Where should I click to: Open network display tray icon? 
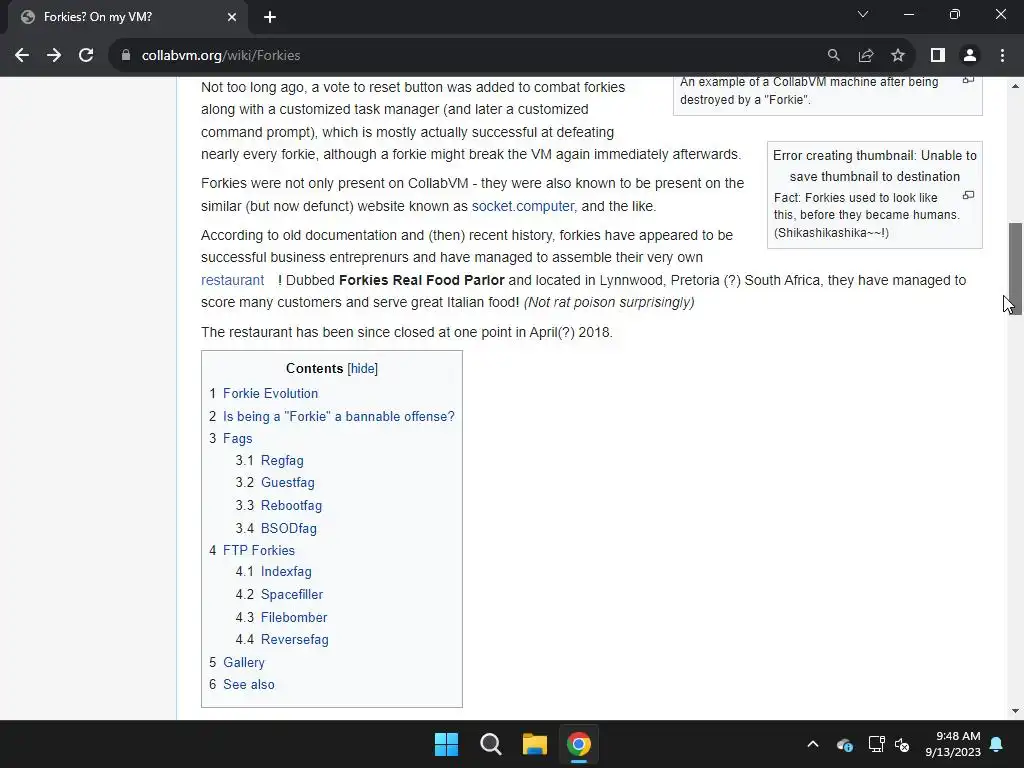[876, 744]
